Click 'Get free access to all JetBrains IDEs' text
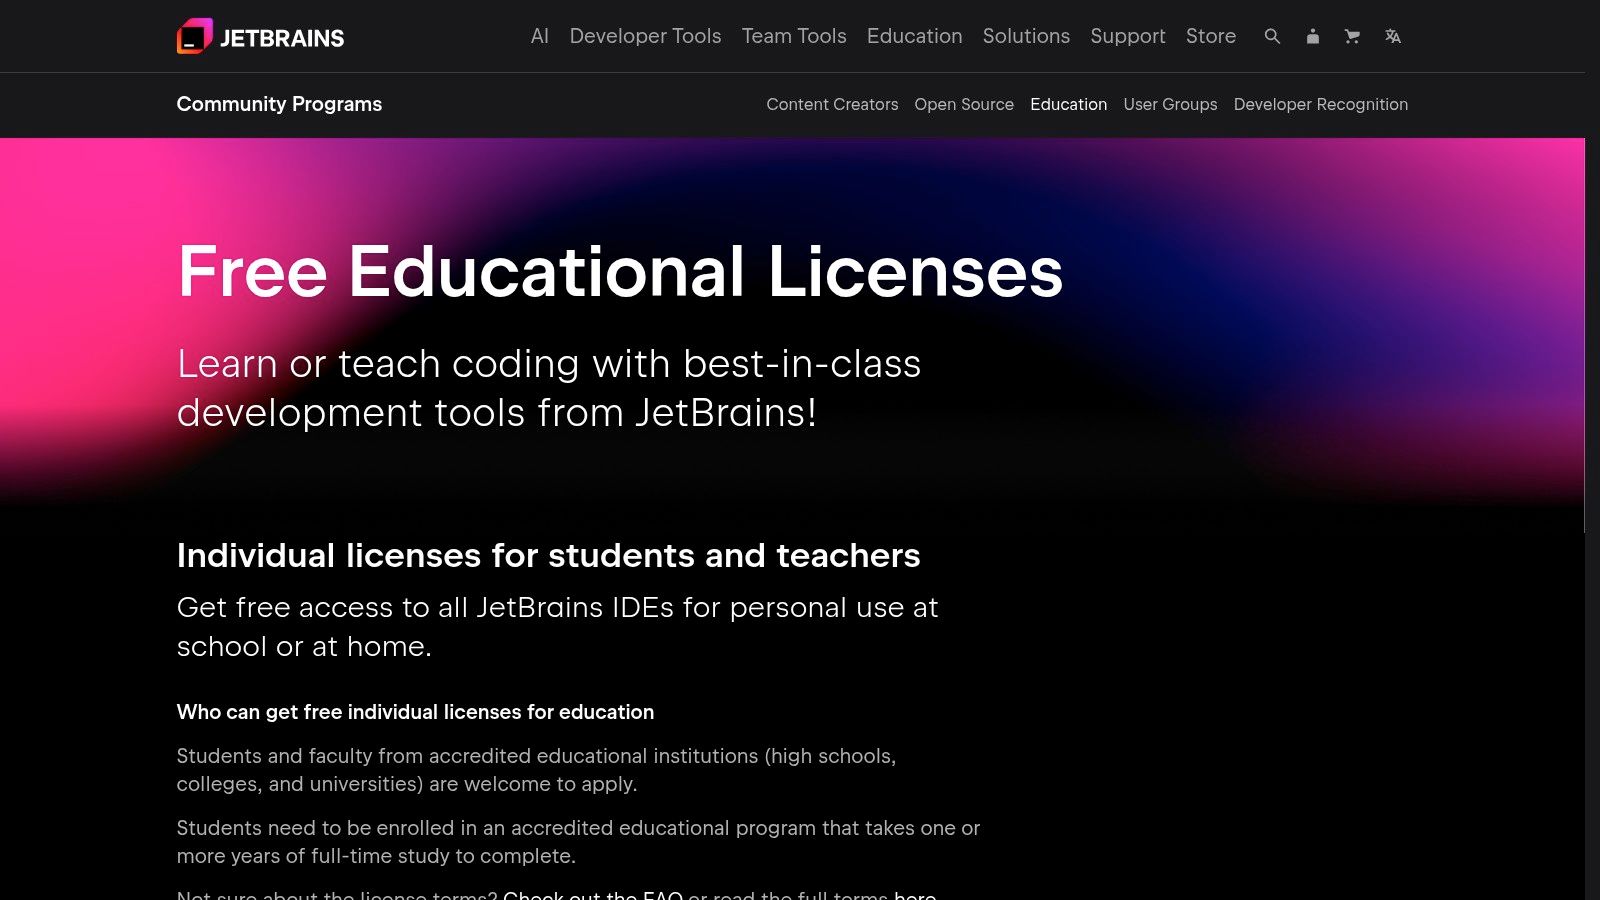This screenshot has width=1600, height=900. tap(557, 627)
